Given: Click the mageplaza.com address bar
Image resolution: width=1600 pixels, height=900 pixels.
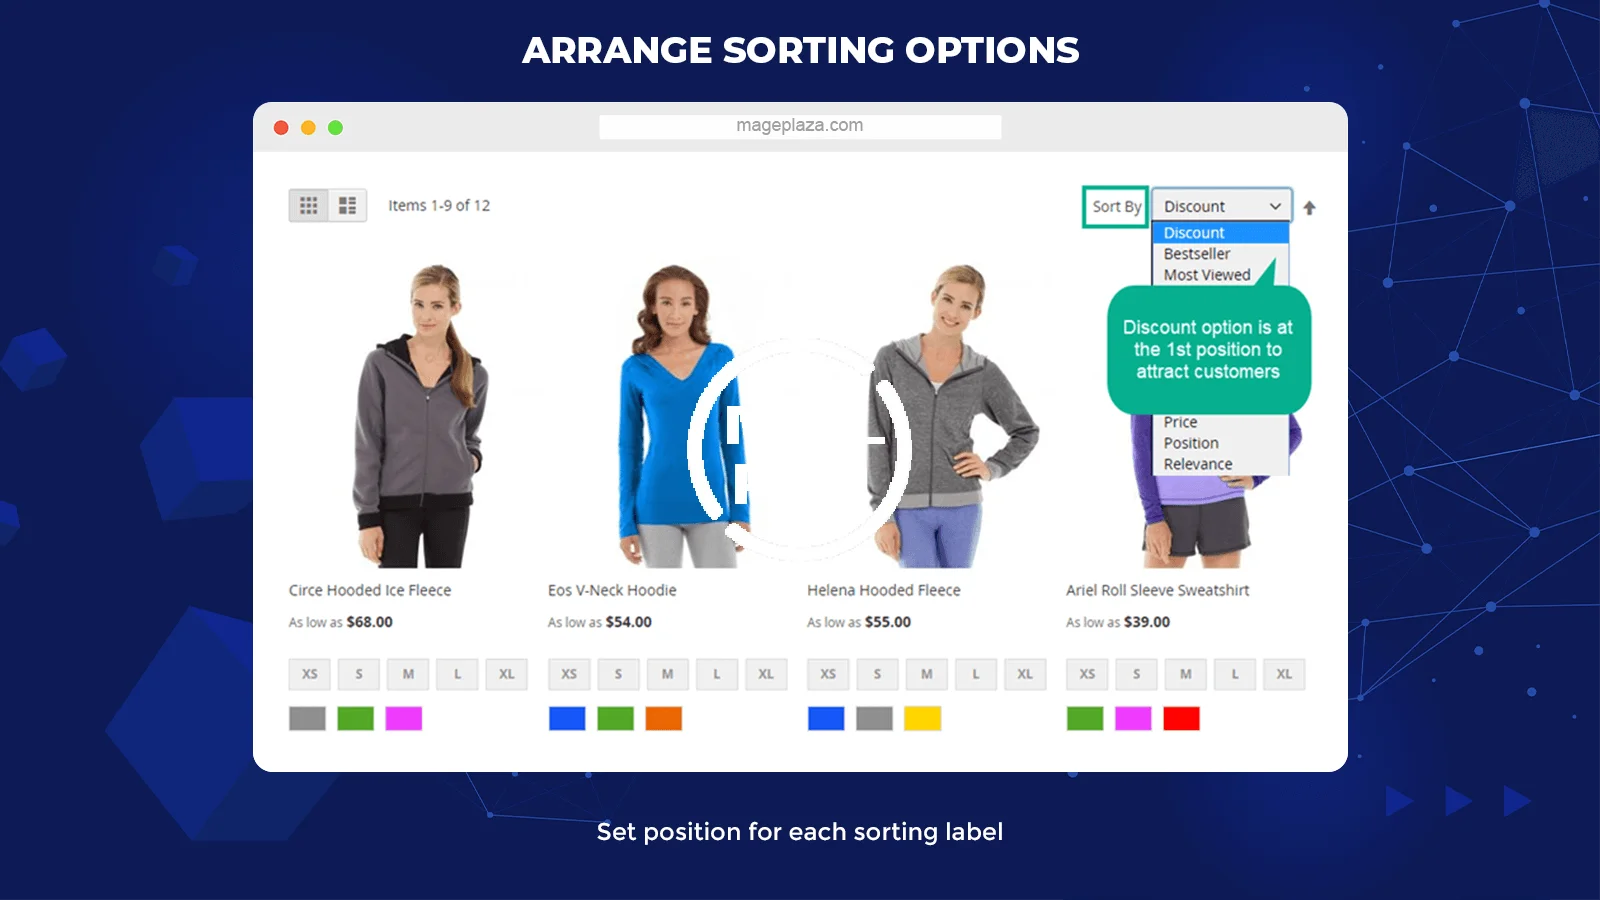Looking at the screenshot, I should [x=800, y=126].
